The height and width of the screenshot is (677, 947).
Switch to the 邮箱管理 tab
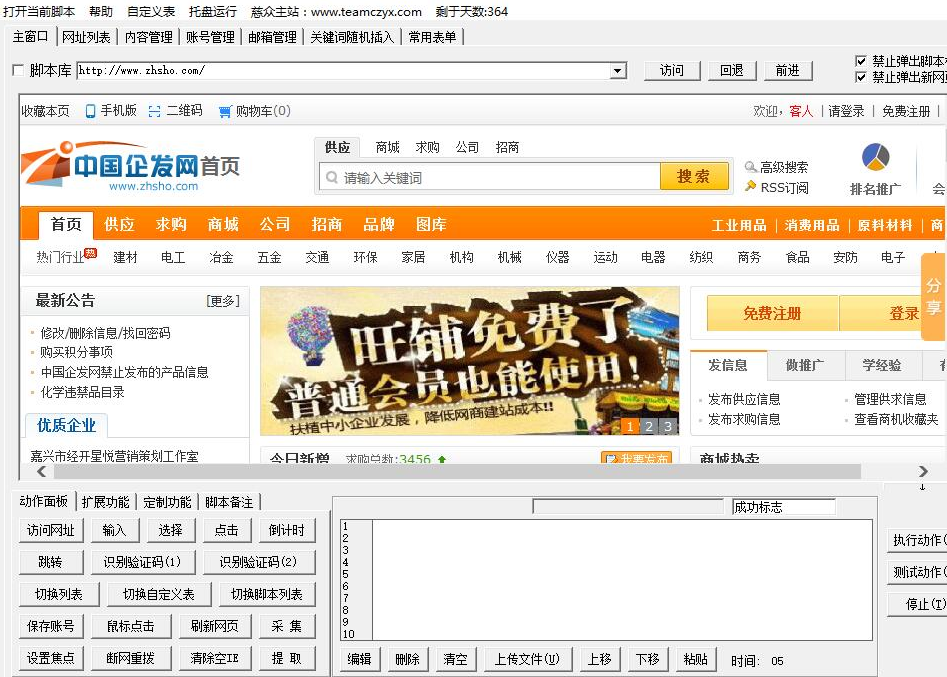pyautogui.click(x=272, y=37)
